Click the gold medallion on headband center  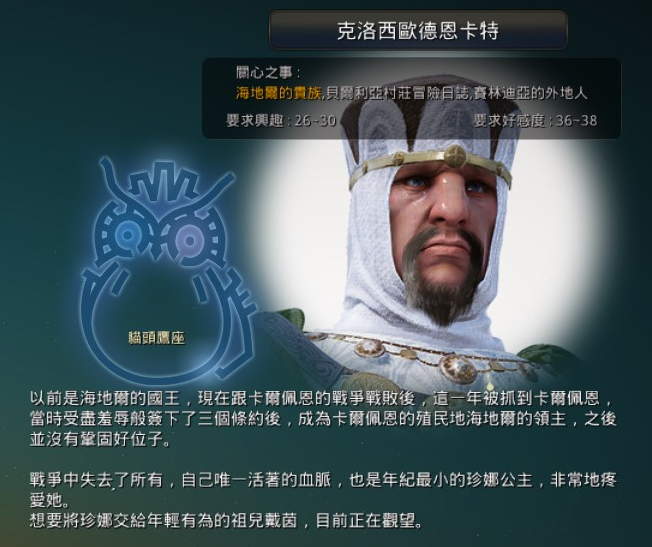tap(454, 155)
